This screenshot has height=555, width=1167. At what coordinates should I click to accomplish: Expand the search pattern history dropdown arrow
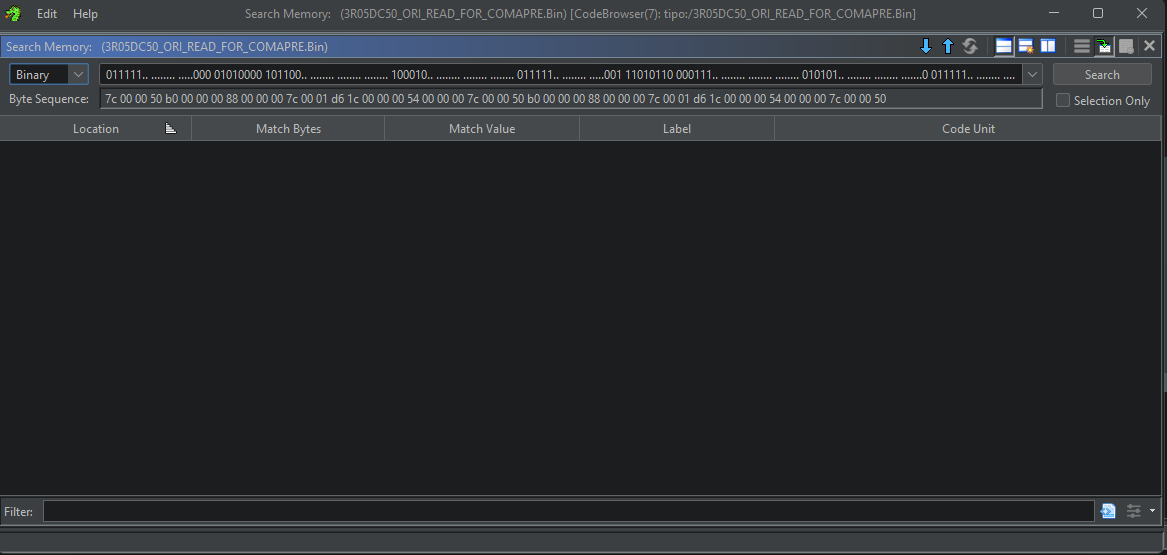tap(1032, 74)
